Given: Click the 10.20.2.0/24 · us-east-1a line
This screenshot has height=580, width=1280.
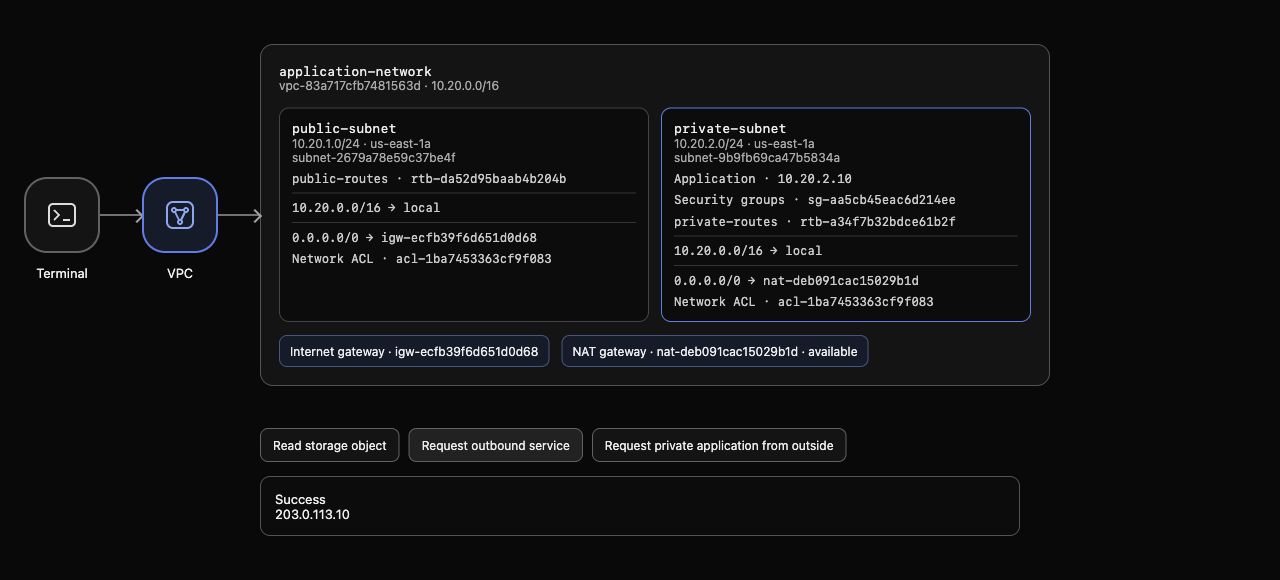Looking at the screenshot, I should click(744, 144).
